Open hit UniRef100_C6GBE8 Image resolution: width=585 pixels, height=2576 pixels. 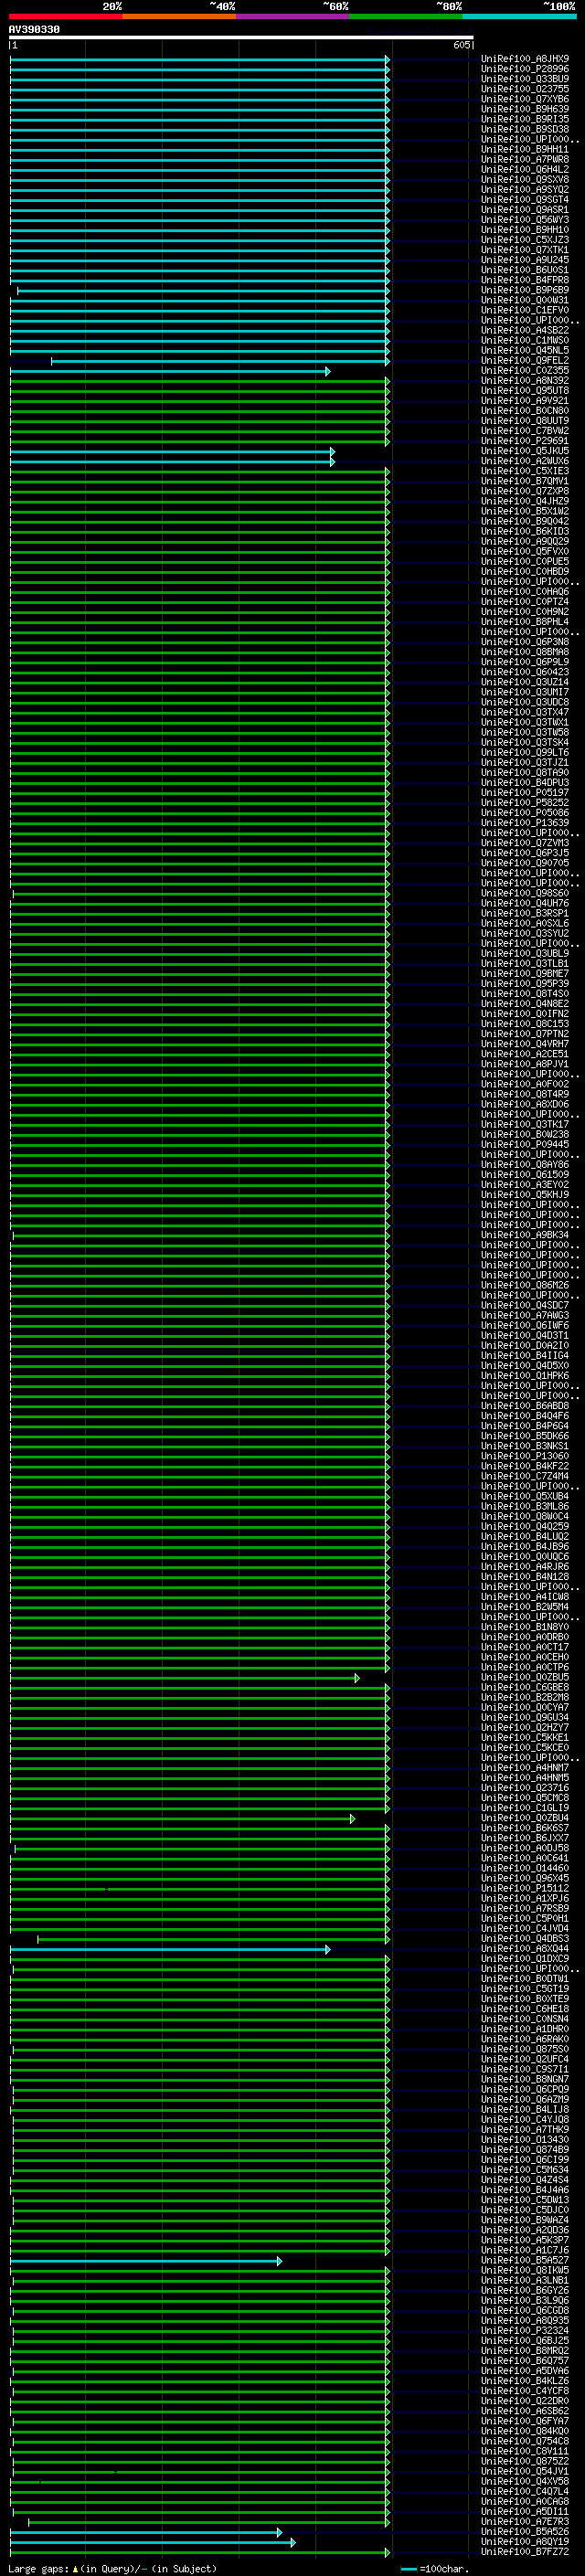click(x=525, y=1687)
